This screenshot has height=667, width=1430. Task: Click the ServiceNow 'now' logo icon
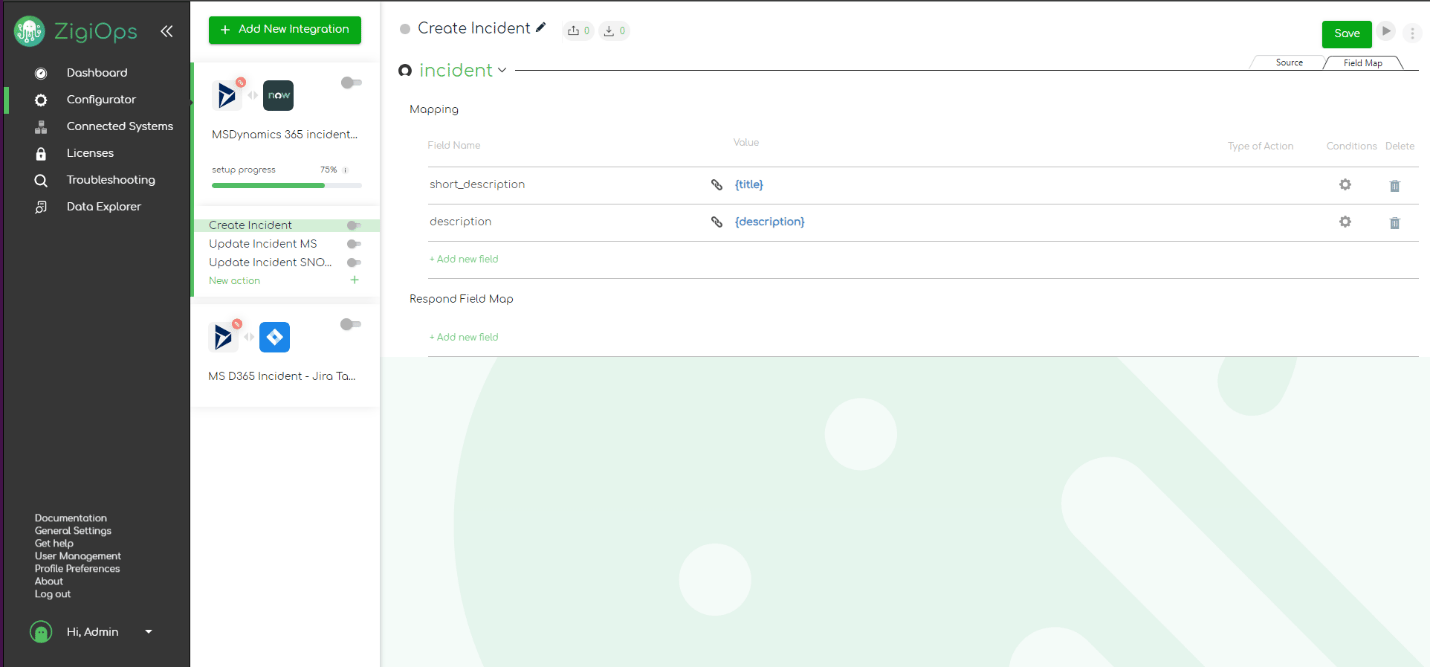point(278,95)
